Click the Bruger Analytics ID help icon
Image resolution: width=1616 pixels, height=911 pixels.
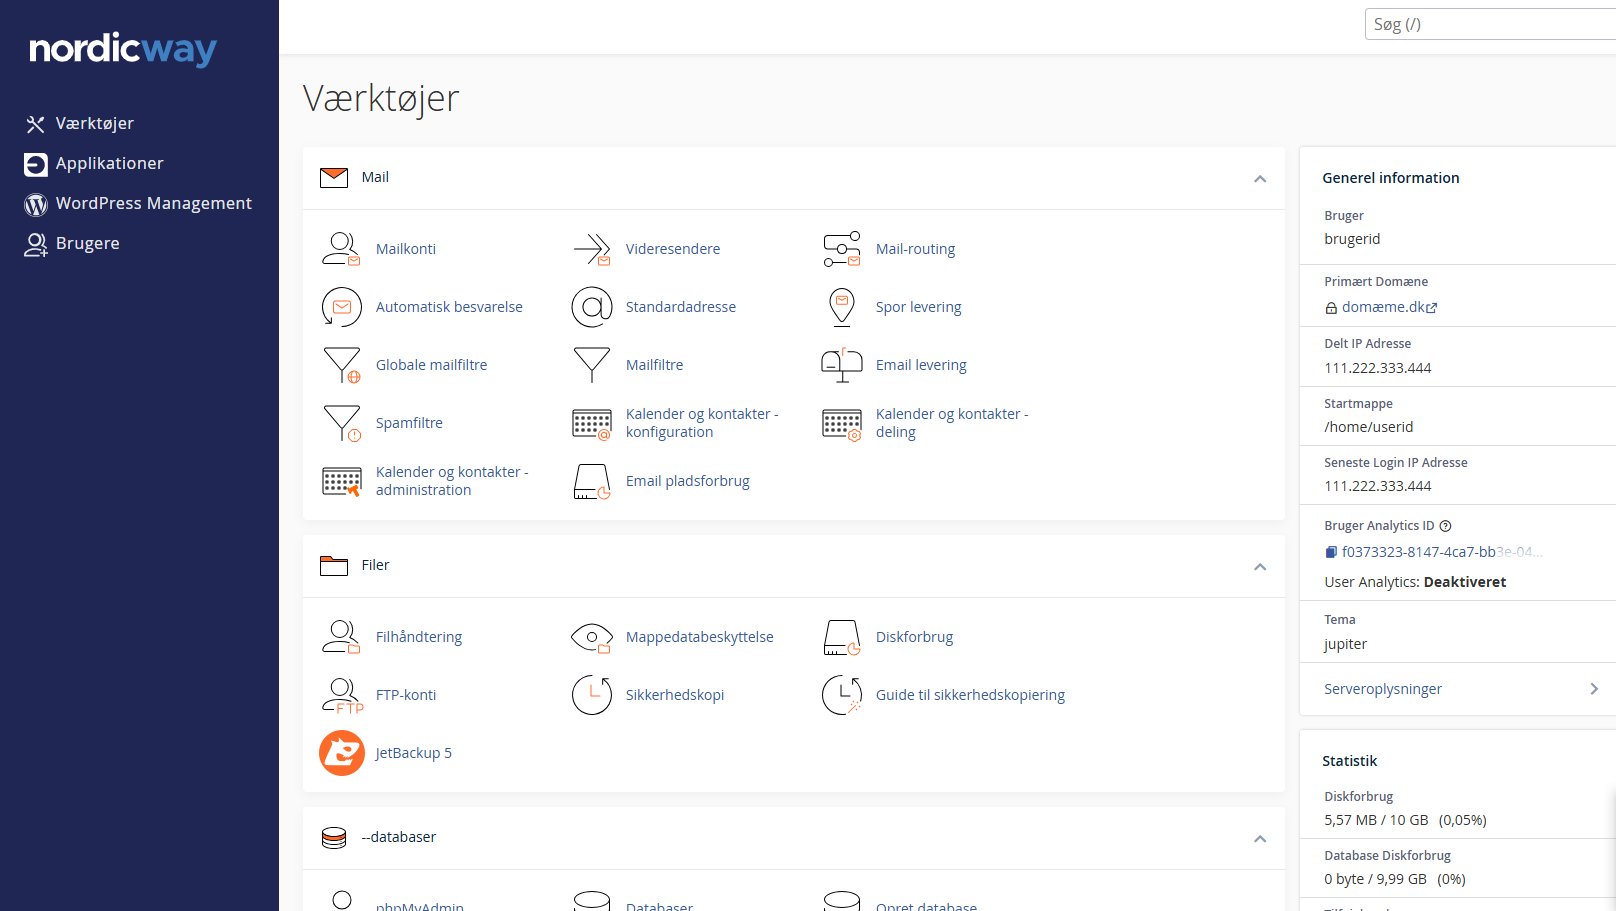(x=1445, y=526)
